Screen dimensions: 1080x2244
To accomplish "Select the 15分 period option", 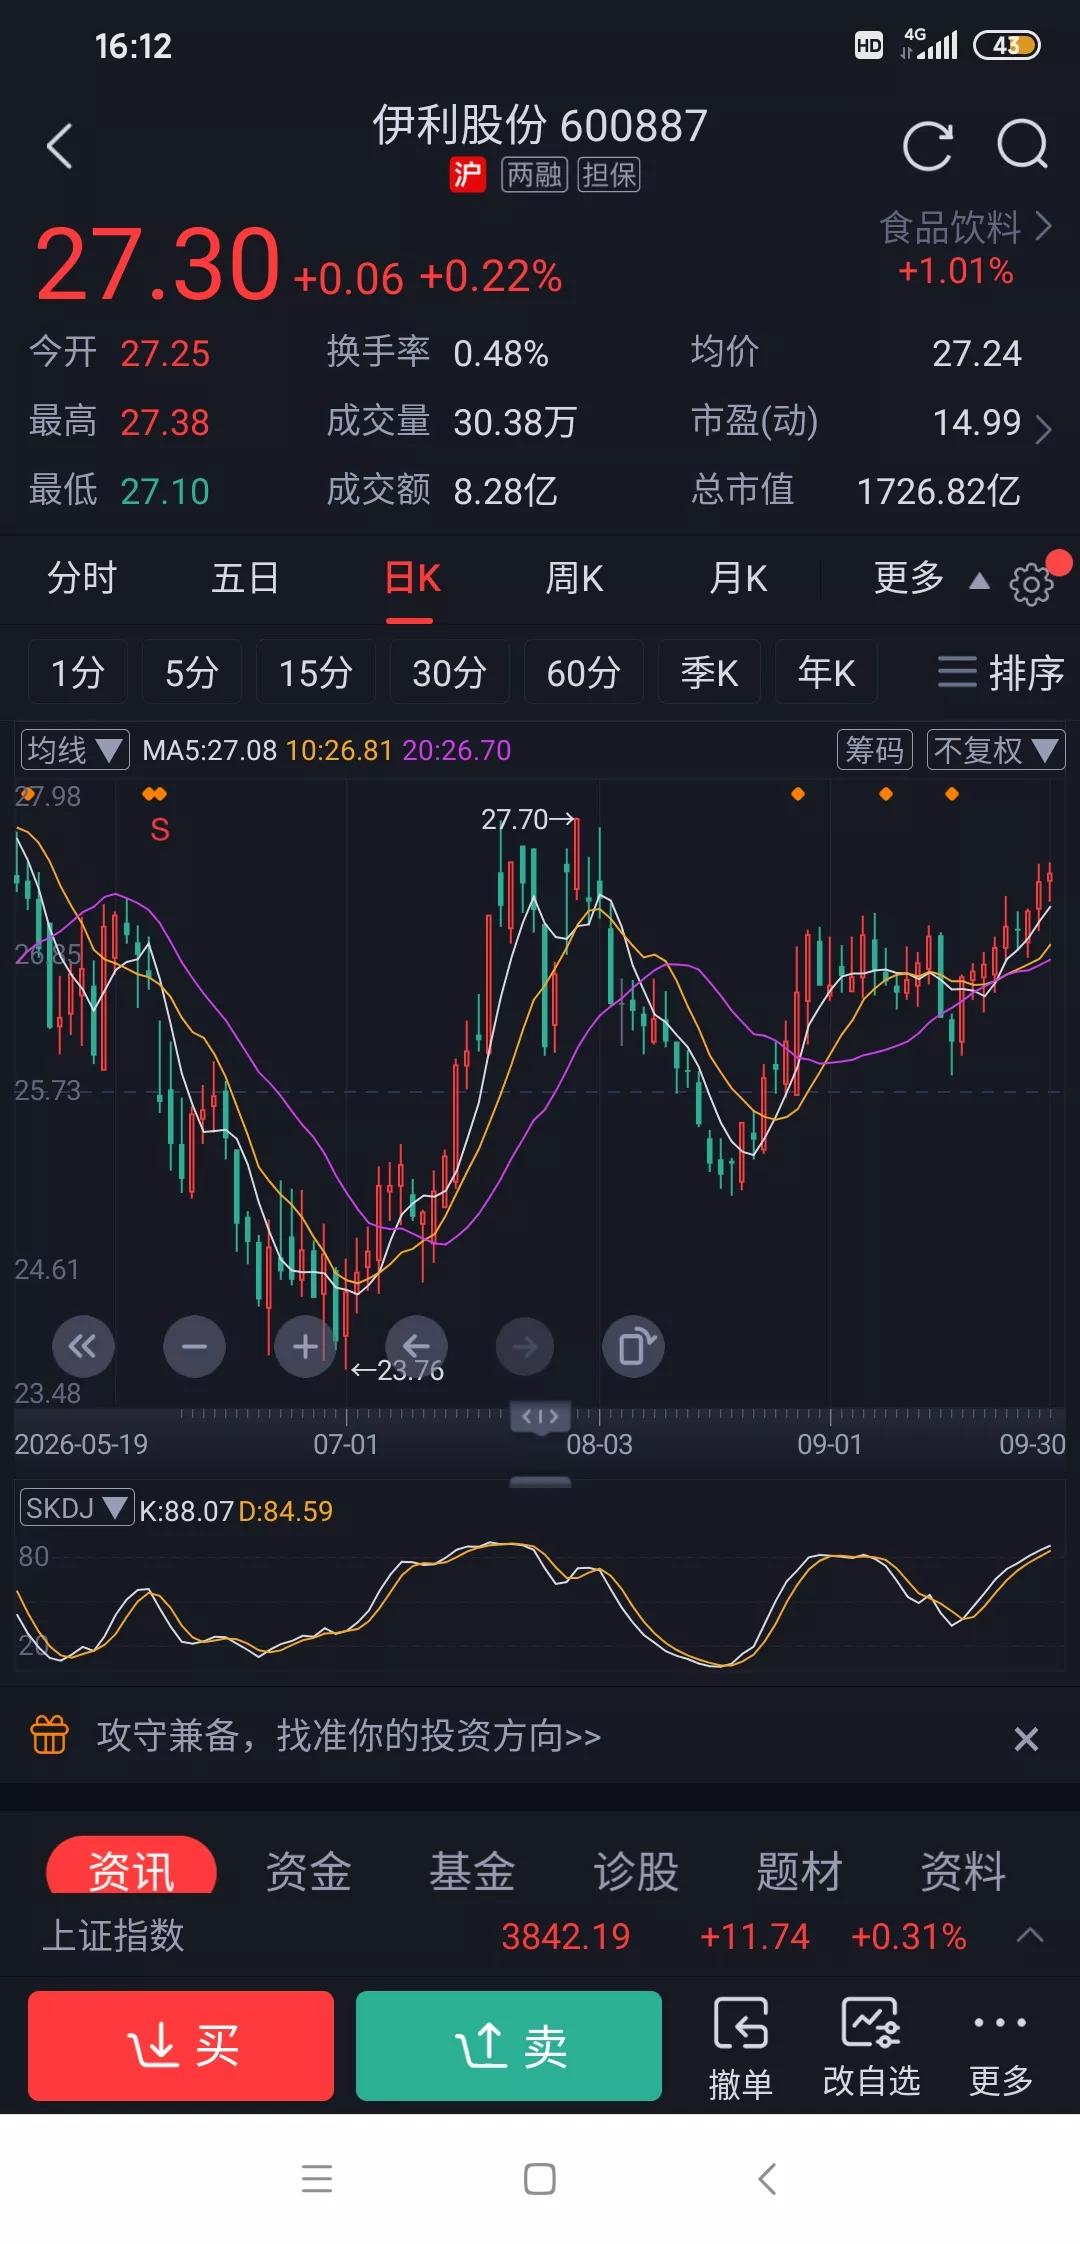I will [x=315, y=672].
